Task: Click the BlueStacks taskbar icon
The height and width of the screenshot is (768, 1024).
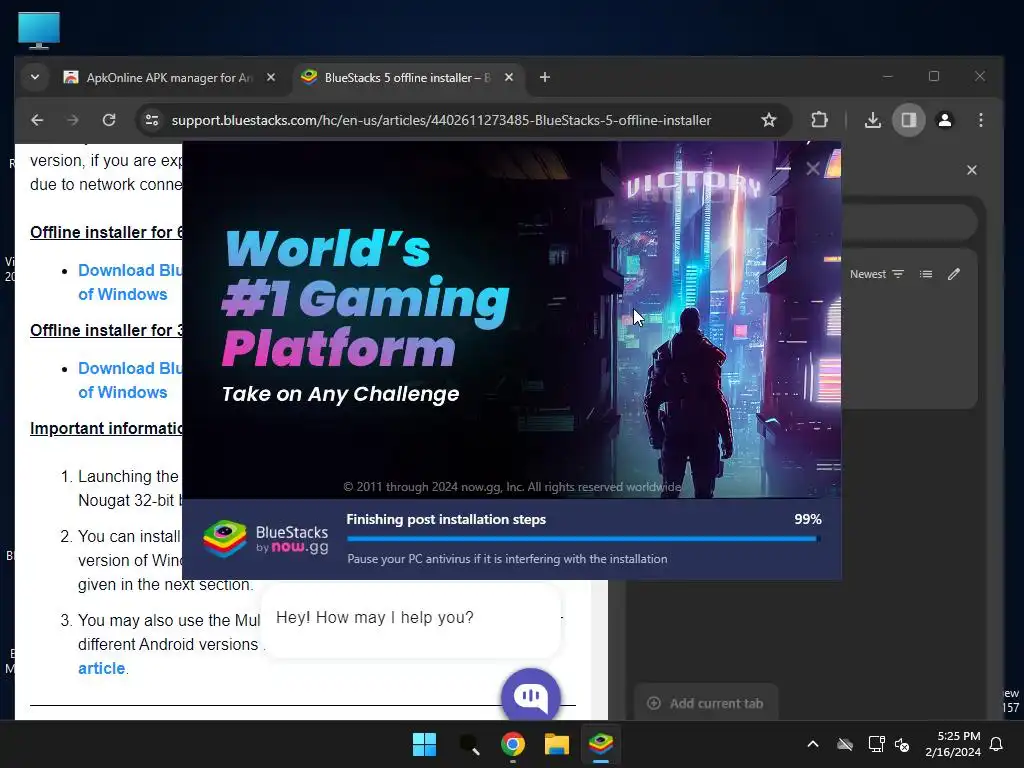Action: click(601, 744)
